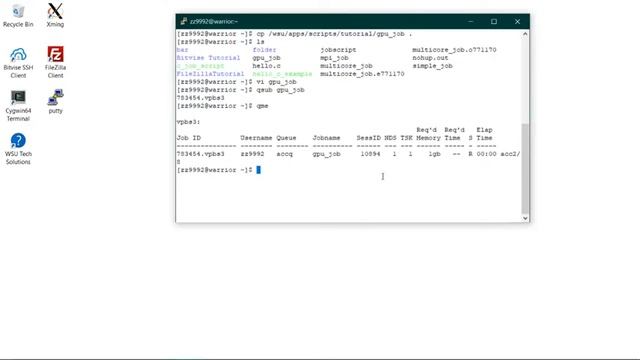This screenshot has height=360, width=640.
Task: Maximize the zz9992@warrior terminal window
Action: coord(494,21)
